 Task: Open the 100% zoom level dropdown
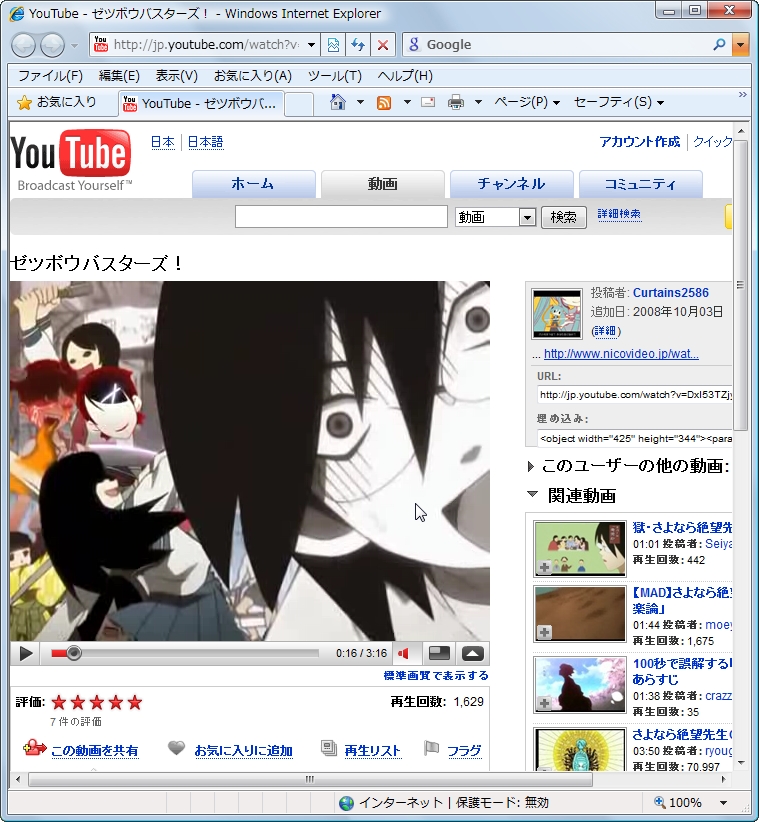pos(723,803)
